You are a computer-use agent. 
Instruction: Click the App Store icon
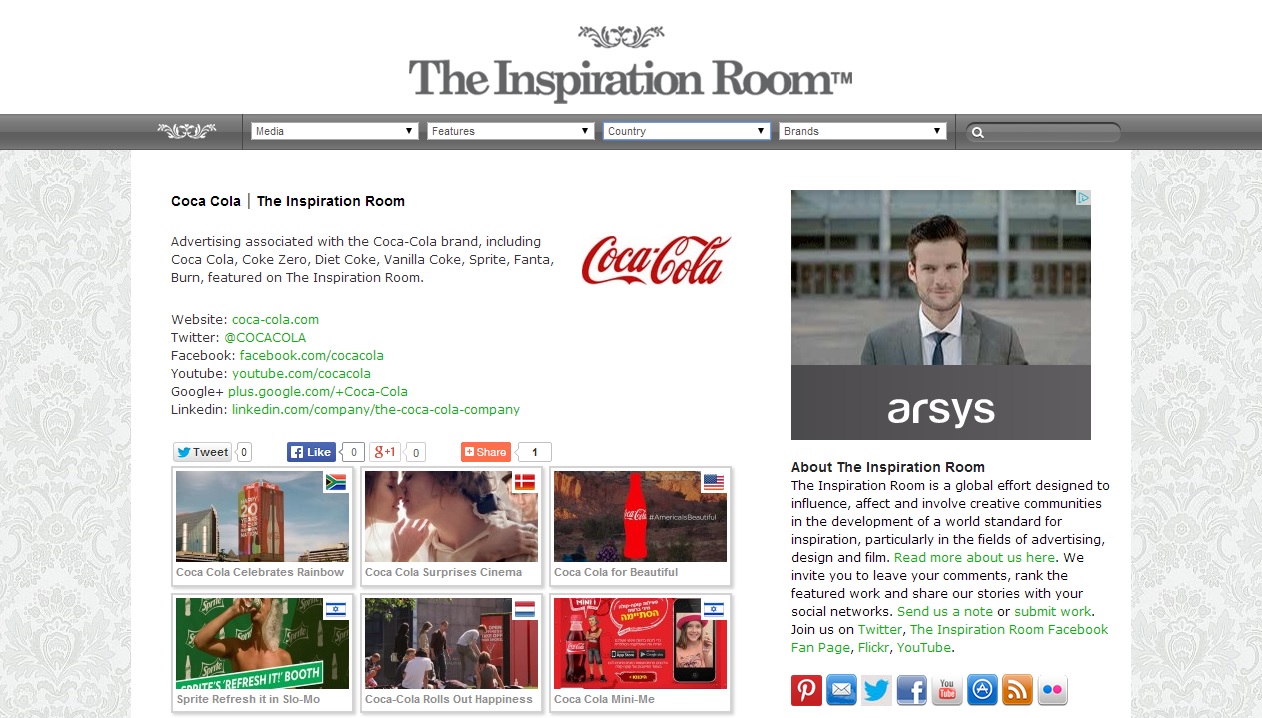[x=982, y=690]
